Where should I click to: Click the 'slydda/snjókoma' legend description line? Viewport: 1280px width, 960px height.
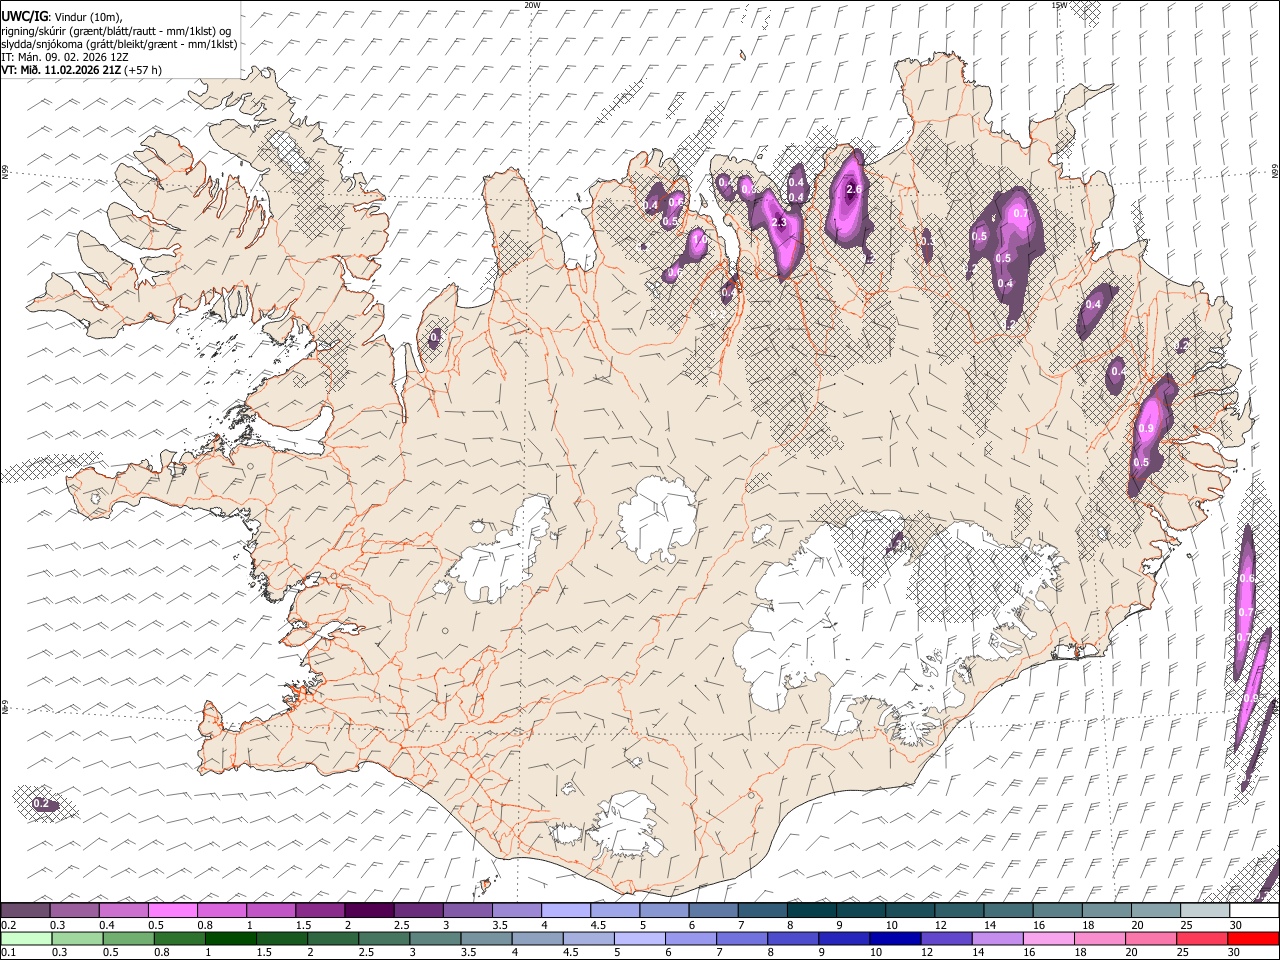point(119,44)
